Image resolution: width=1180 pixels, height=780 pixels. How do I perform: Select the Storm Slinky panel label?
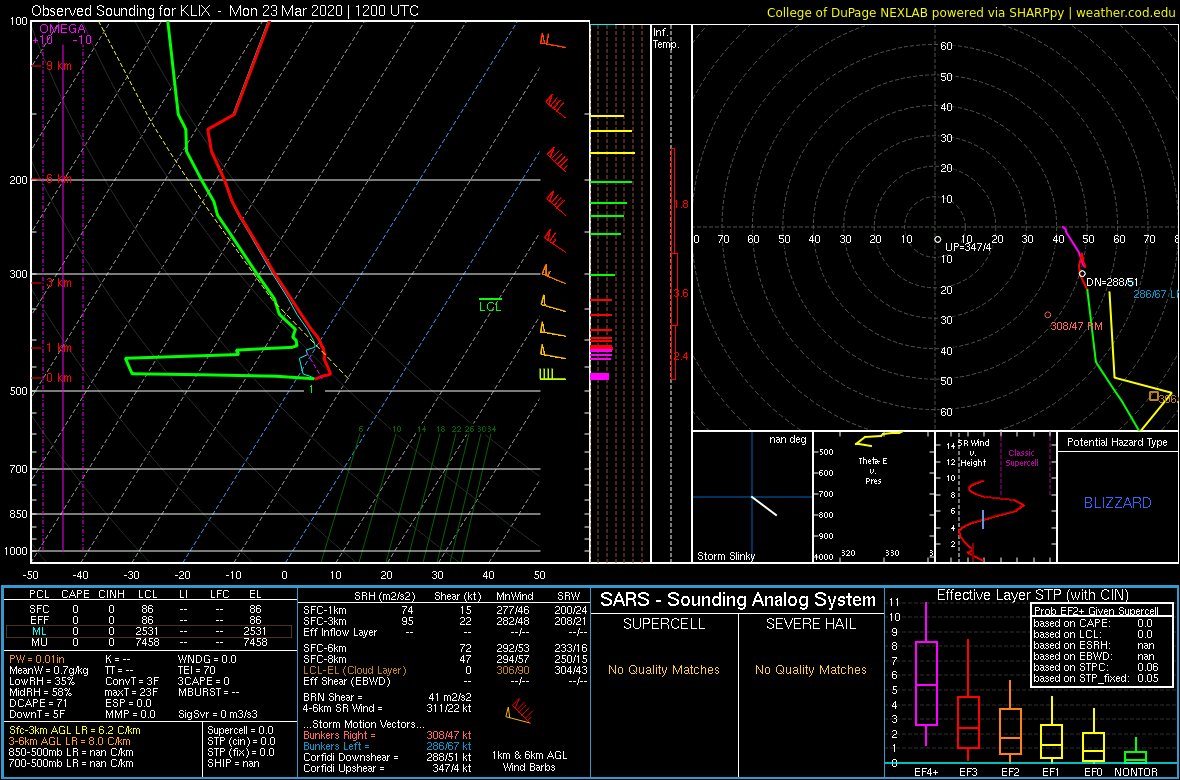click(x=726, y=556)
